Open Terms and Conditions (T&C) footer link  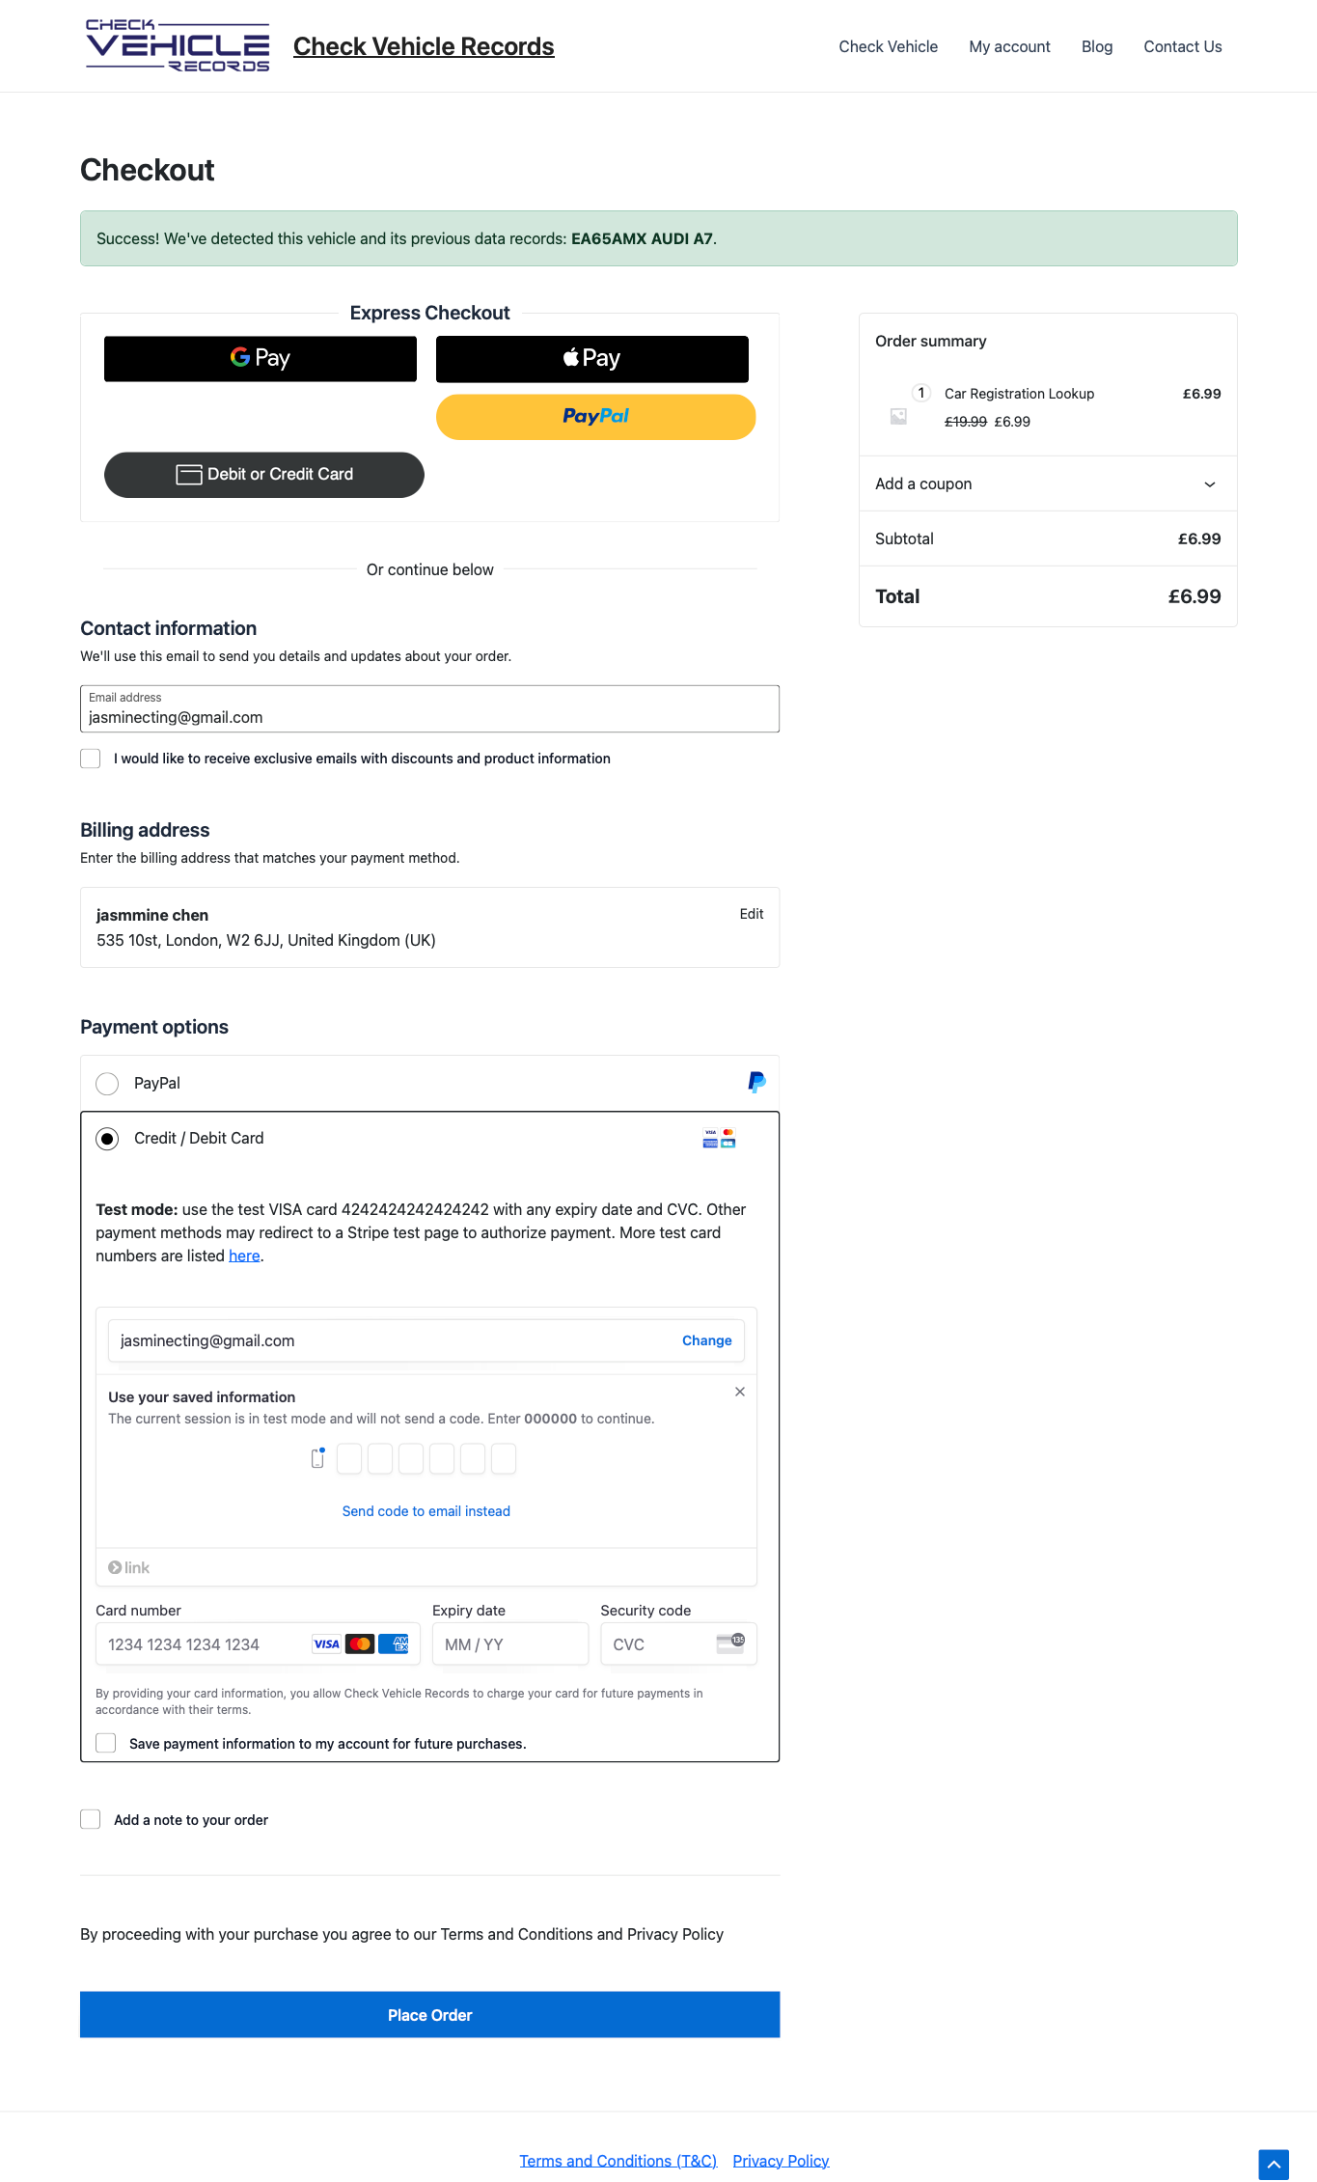coord(618,2160)
